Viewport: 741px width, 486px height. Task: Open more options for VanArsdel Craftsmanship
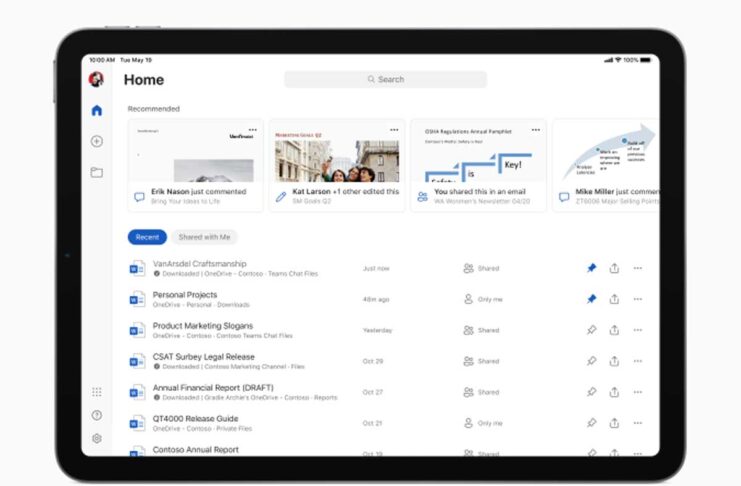click(x=638, y=268)
